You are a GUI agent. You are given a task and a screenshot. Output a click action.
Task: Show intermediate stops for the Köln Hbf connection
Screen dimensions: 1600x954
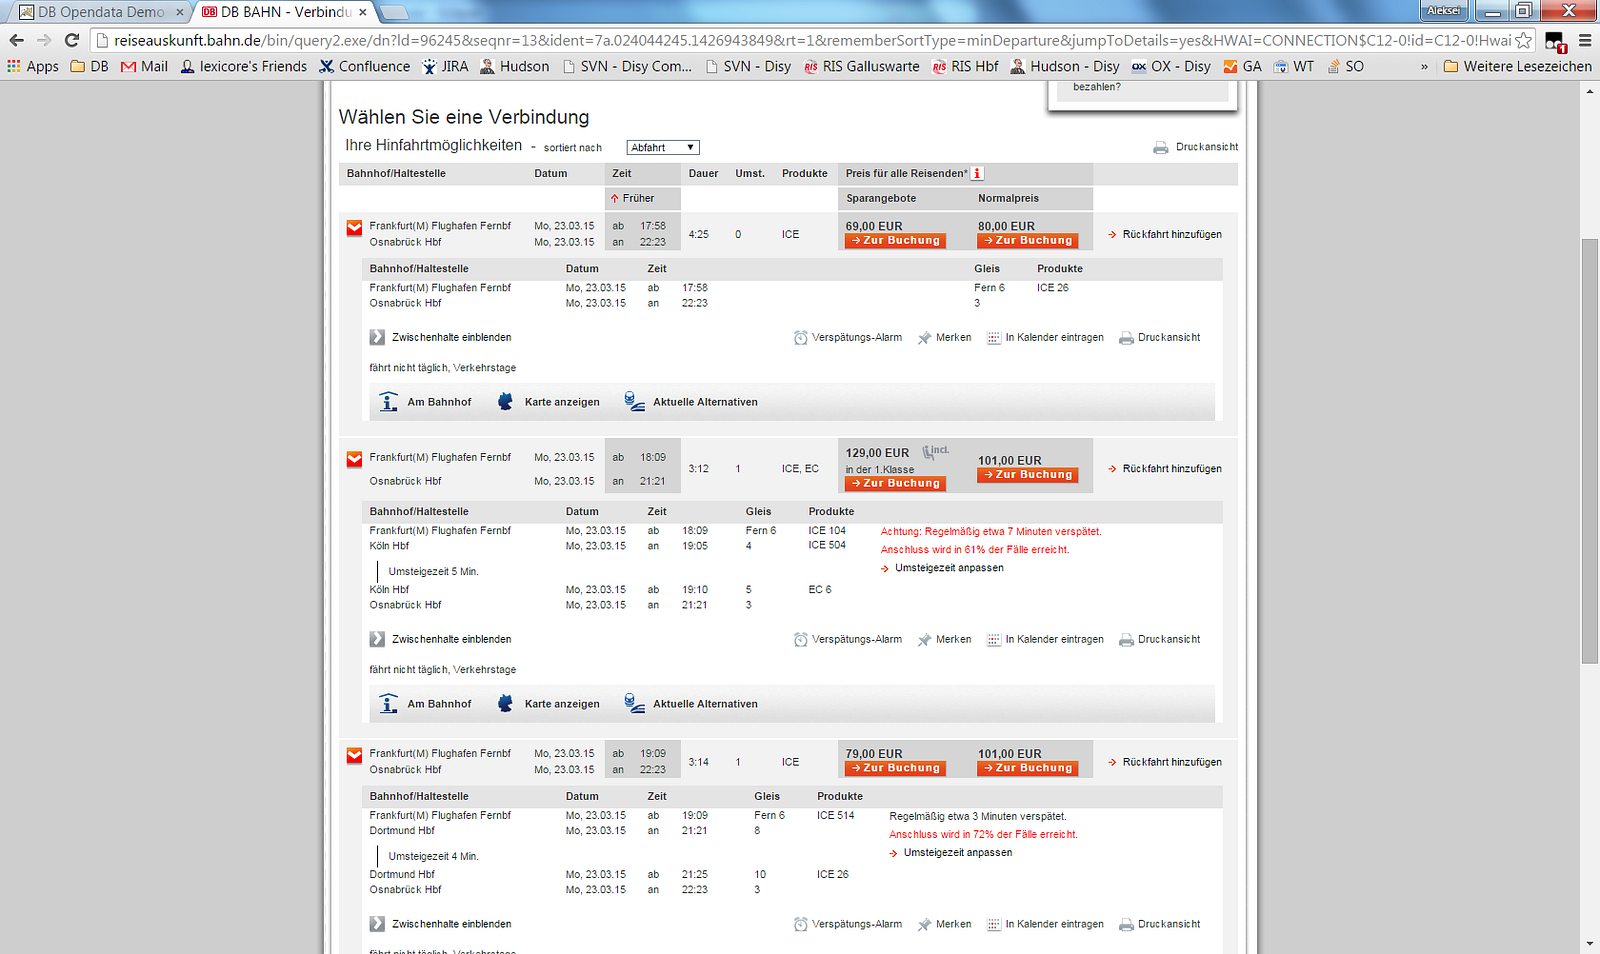coord(440,639)
